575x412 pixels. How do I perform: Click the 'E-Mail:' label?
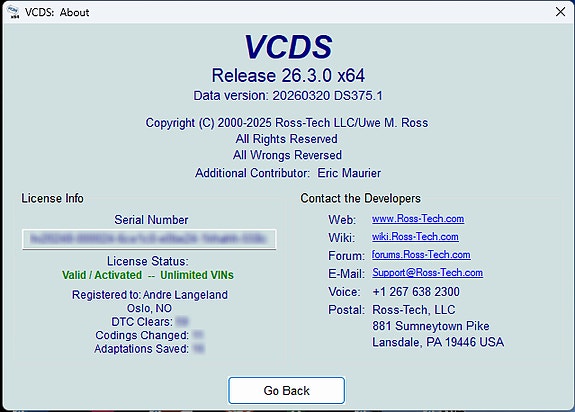point(346,274)
